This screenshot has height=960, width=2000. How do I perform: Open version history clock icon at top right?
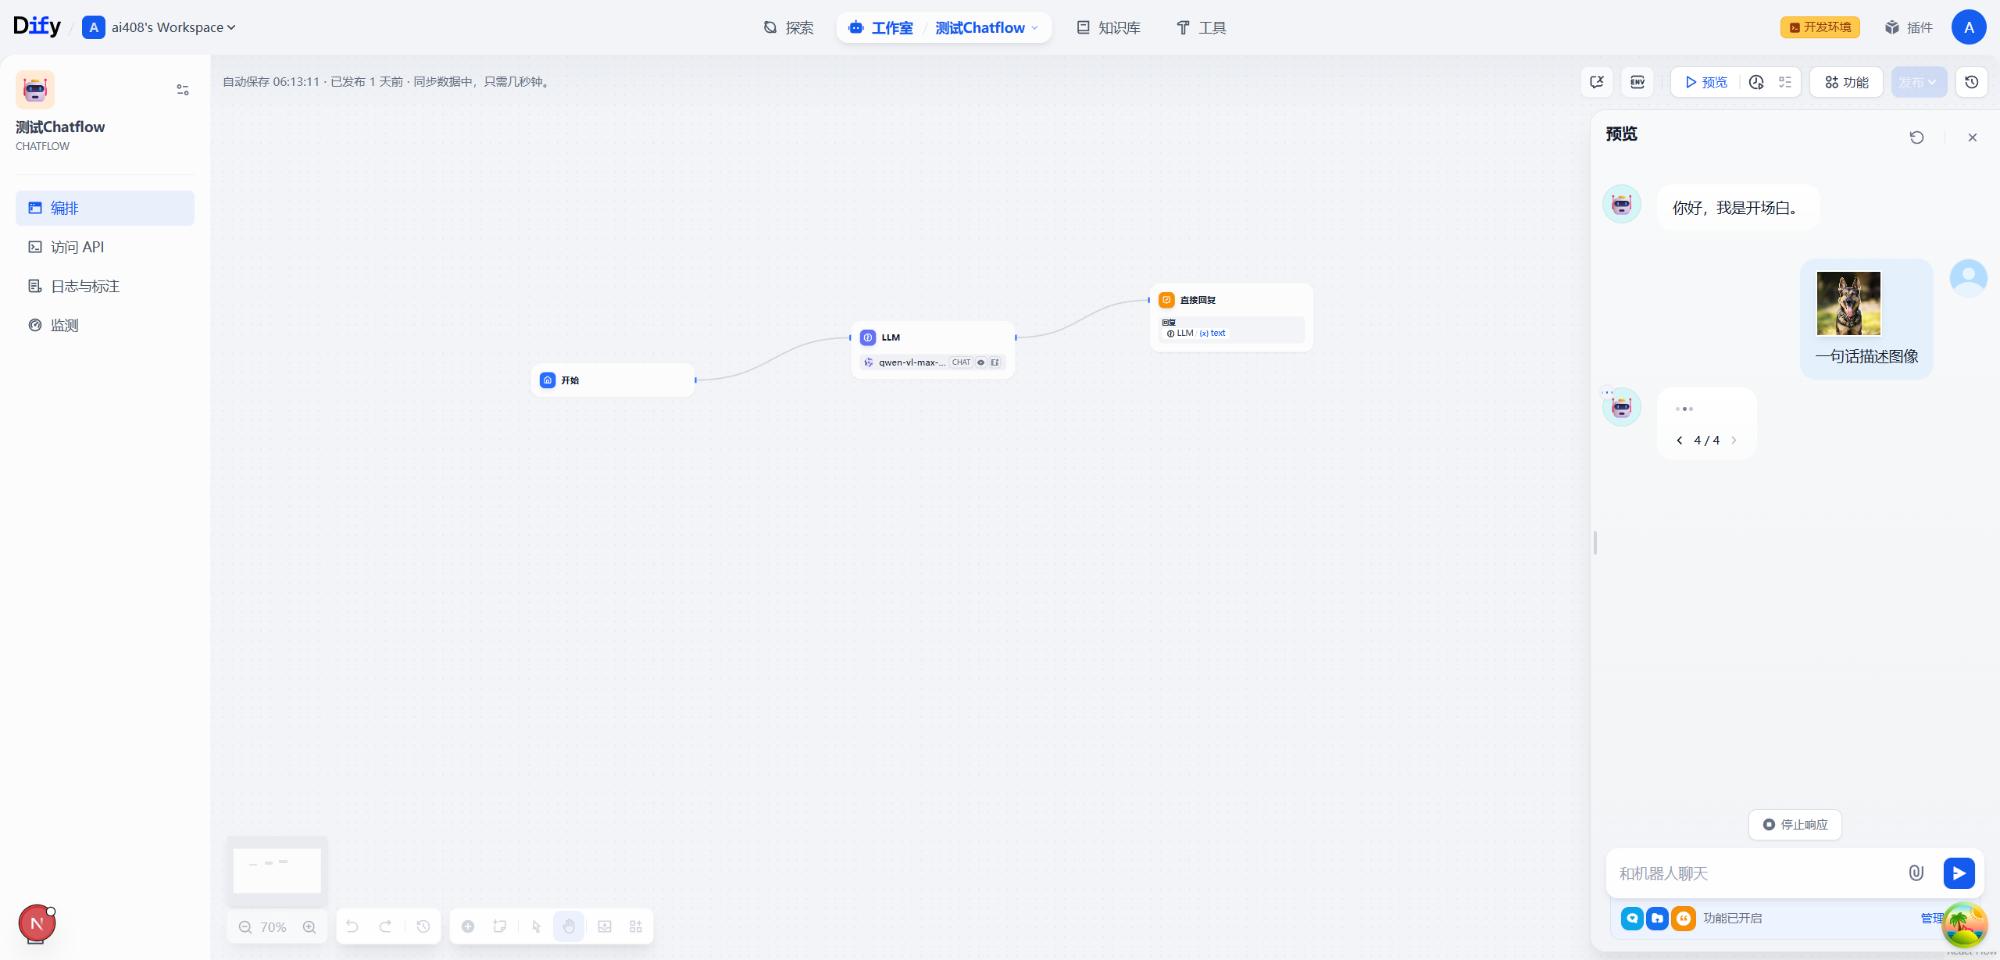(x=1971, y=82)
